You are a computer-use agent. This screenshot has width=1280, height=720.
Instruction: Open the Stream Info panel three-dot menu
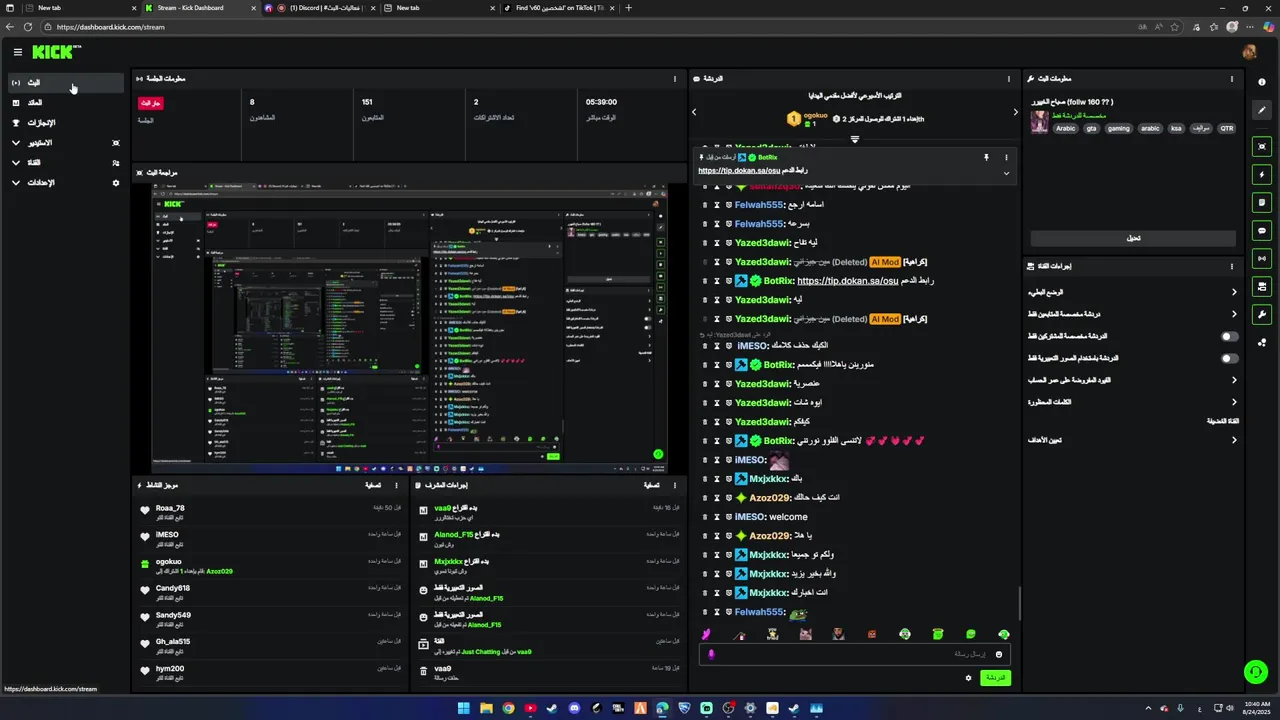point(1232,79)
